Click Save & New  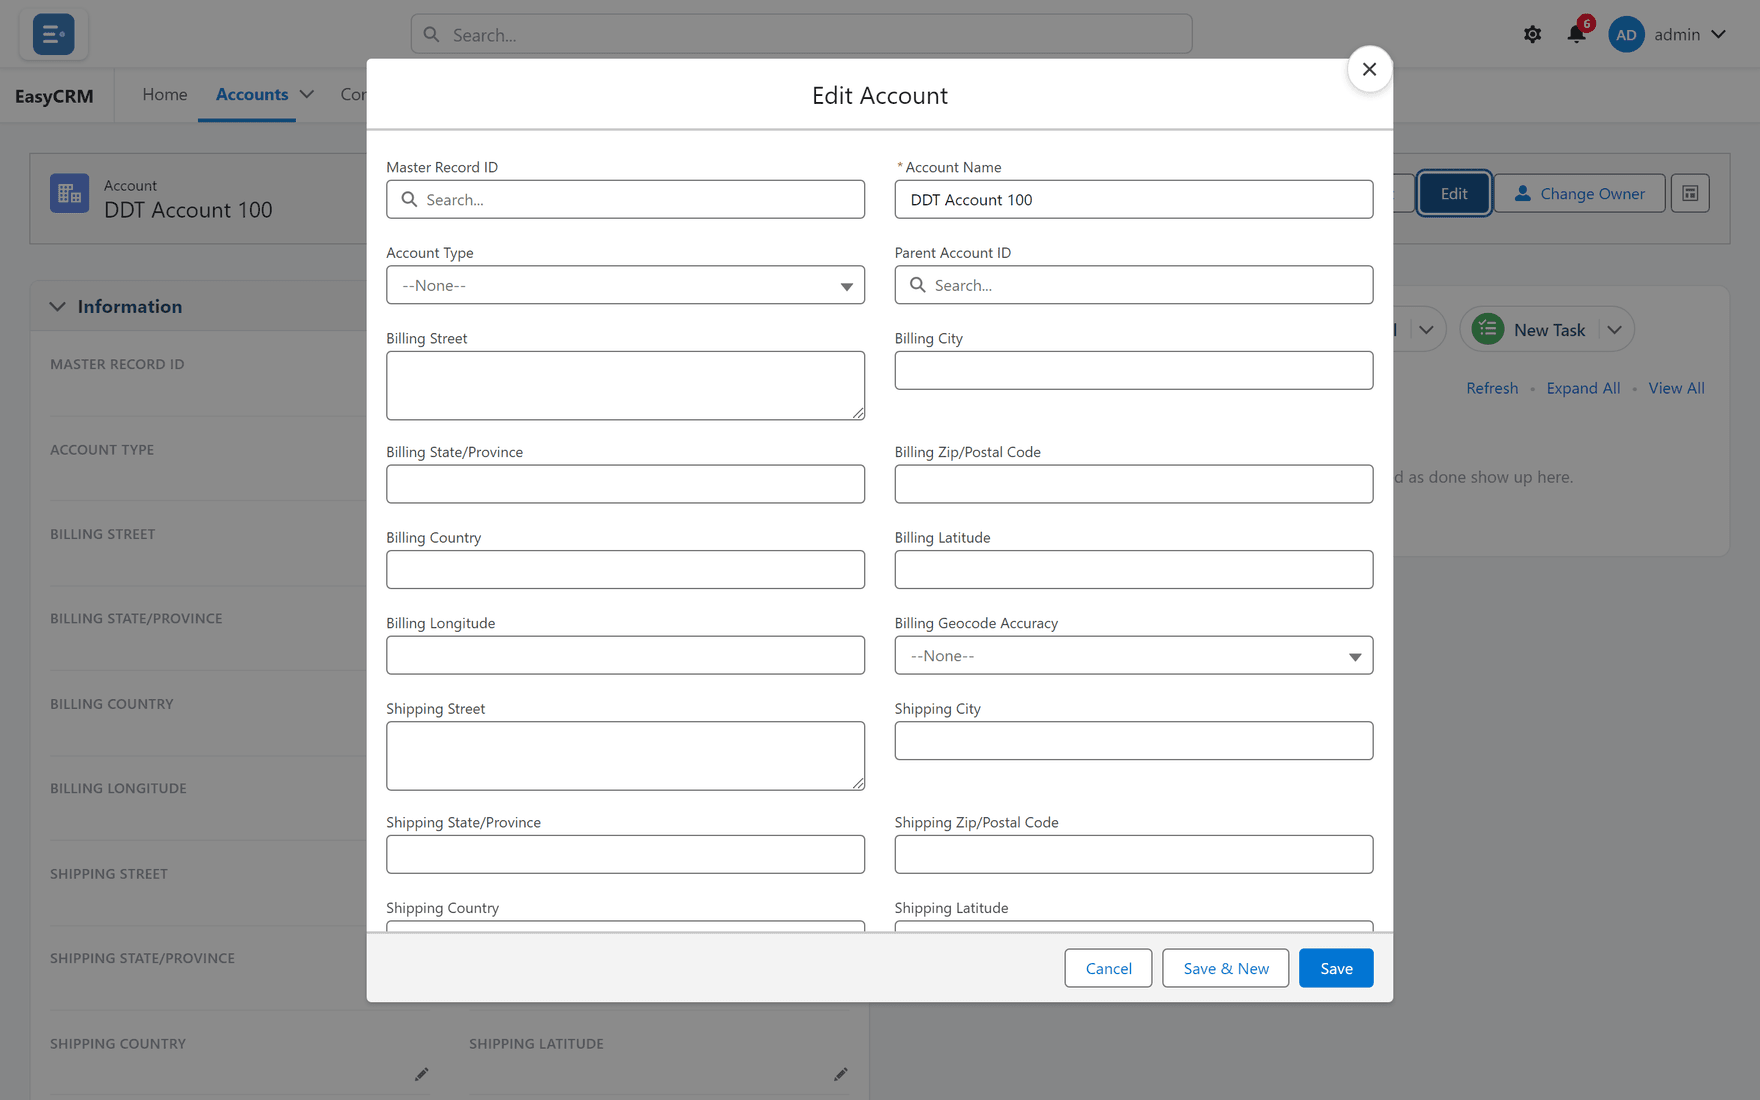coord(1225,968)
